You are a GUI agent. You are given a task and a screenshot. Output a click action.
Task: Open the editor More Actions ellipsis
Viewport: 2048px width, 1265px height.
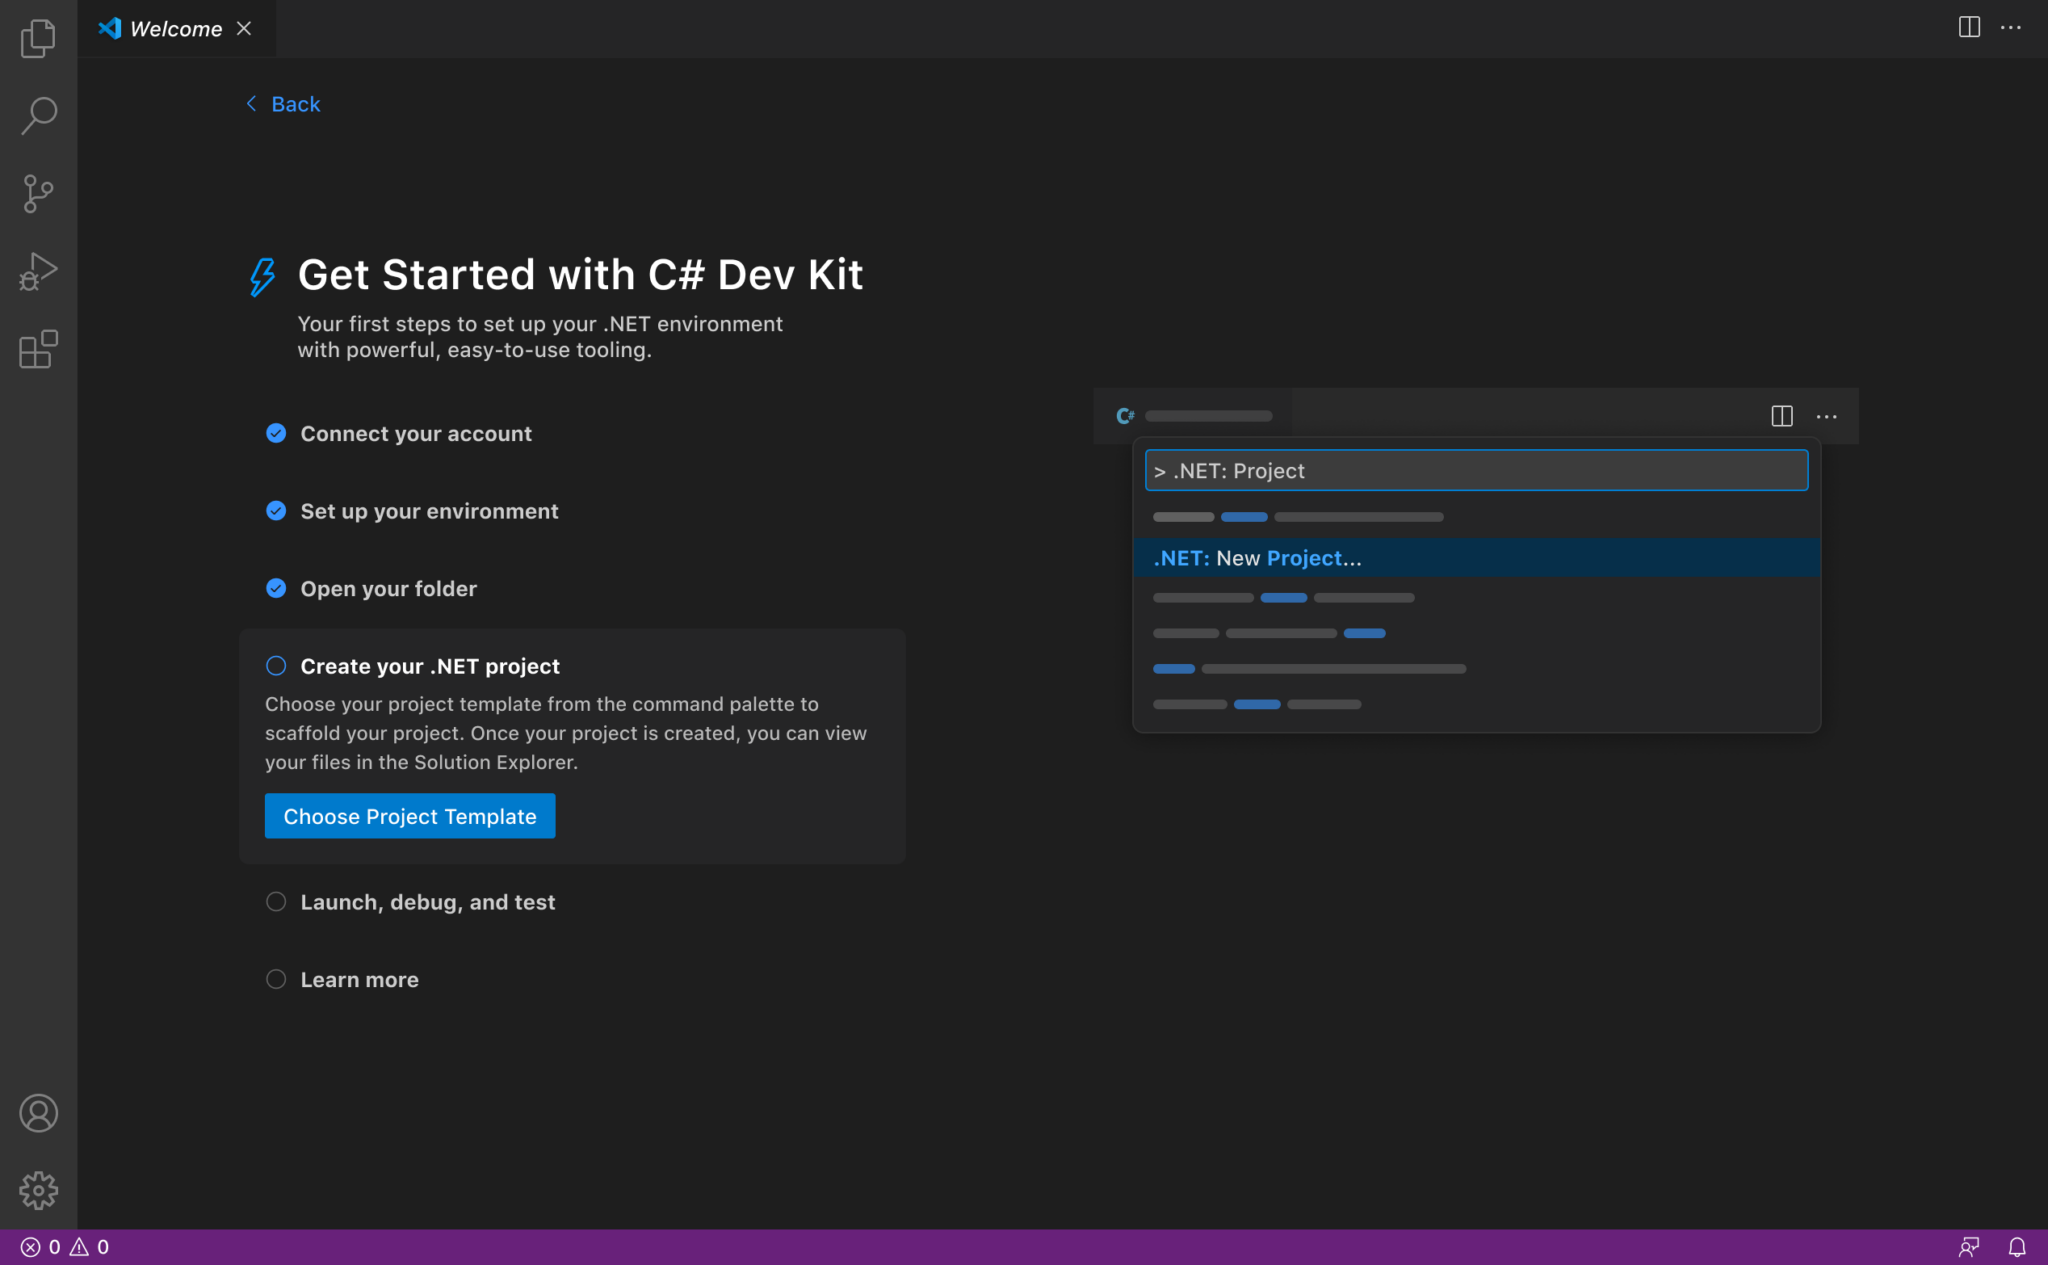(x=2011, y=27)
